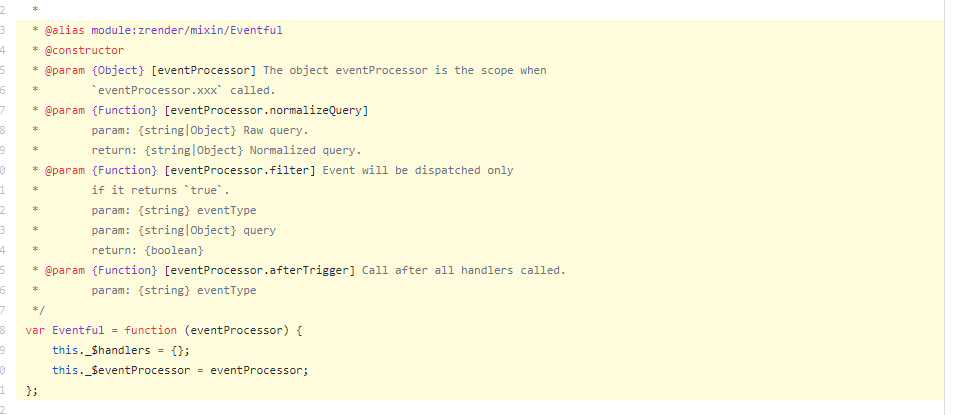This screenshot has height=415, width=959.
Task: Click the 'var' keyword
Action: click(35, 330)
